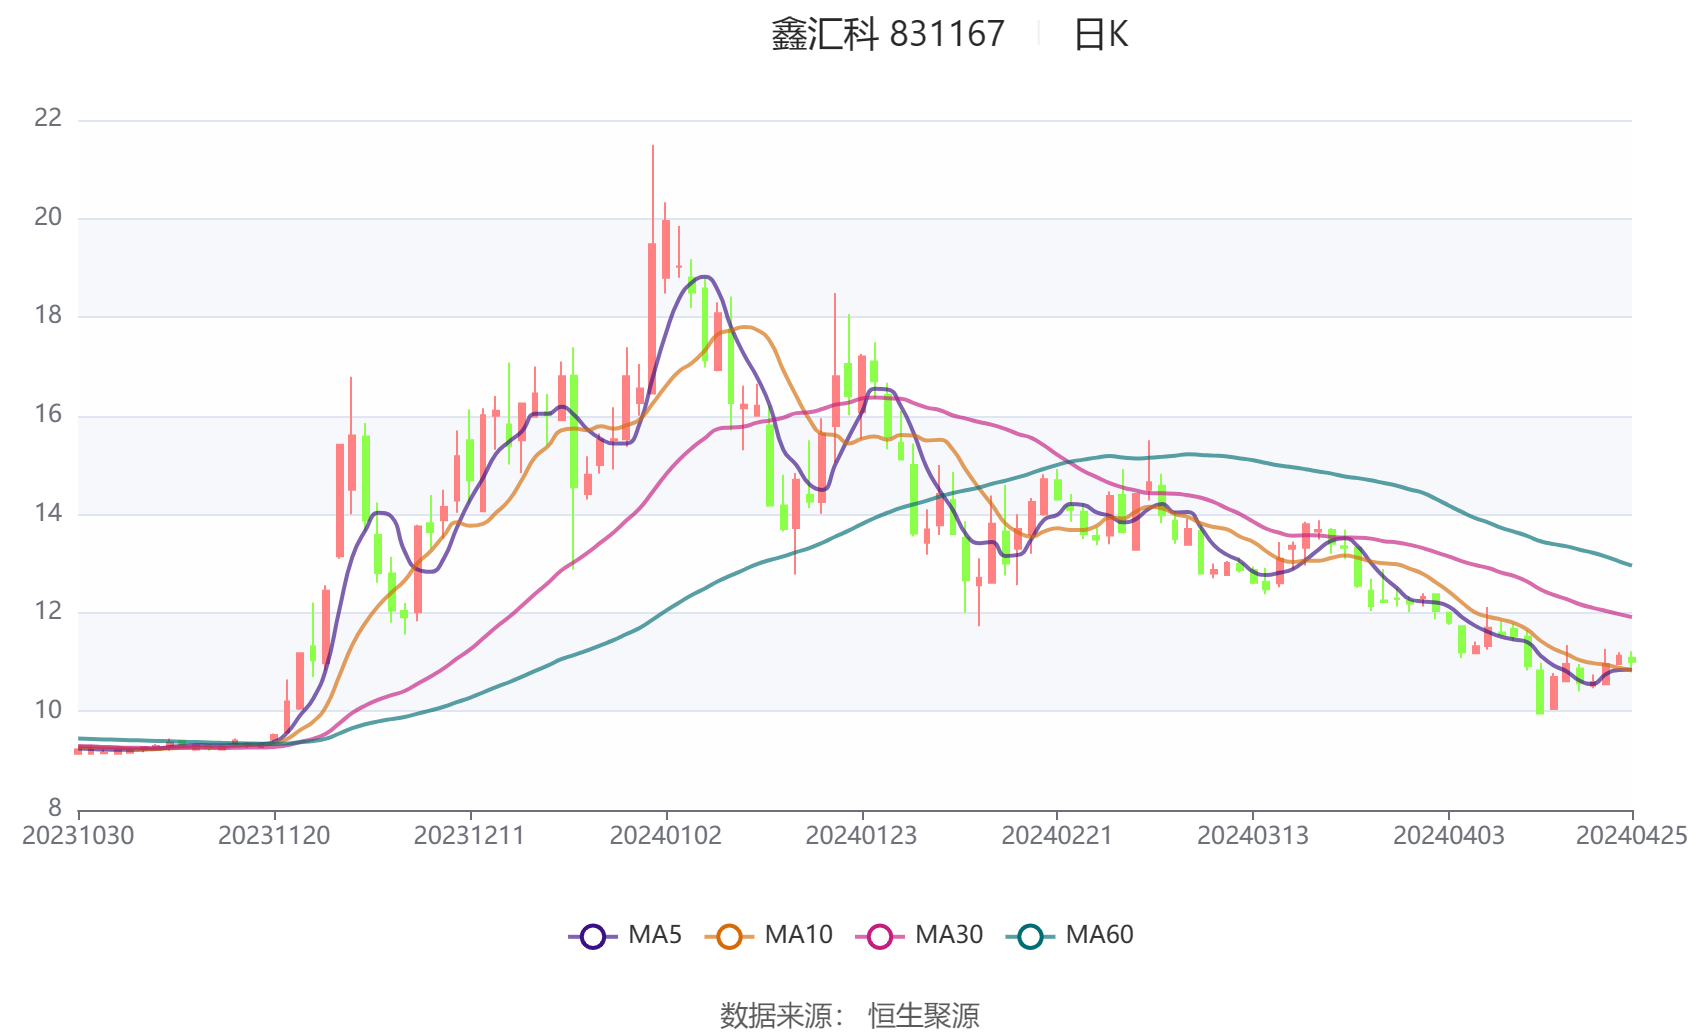Click x-axis date label 20240313
The height and width of the screenshot is (1034, 1700).
[1253, 836]
